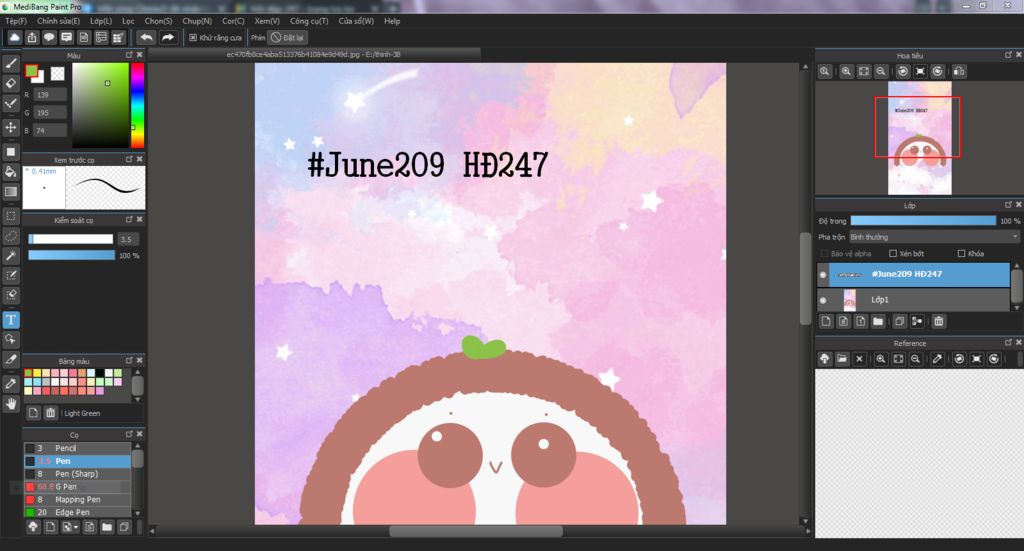Select the Gradient tool

pyautogui.click(x=10, y=192)
